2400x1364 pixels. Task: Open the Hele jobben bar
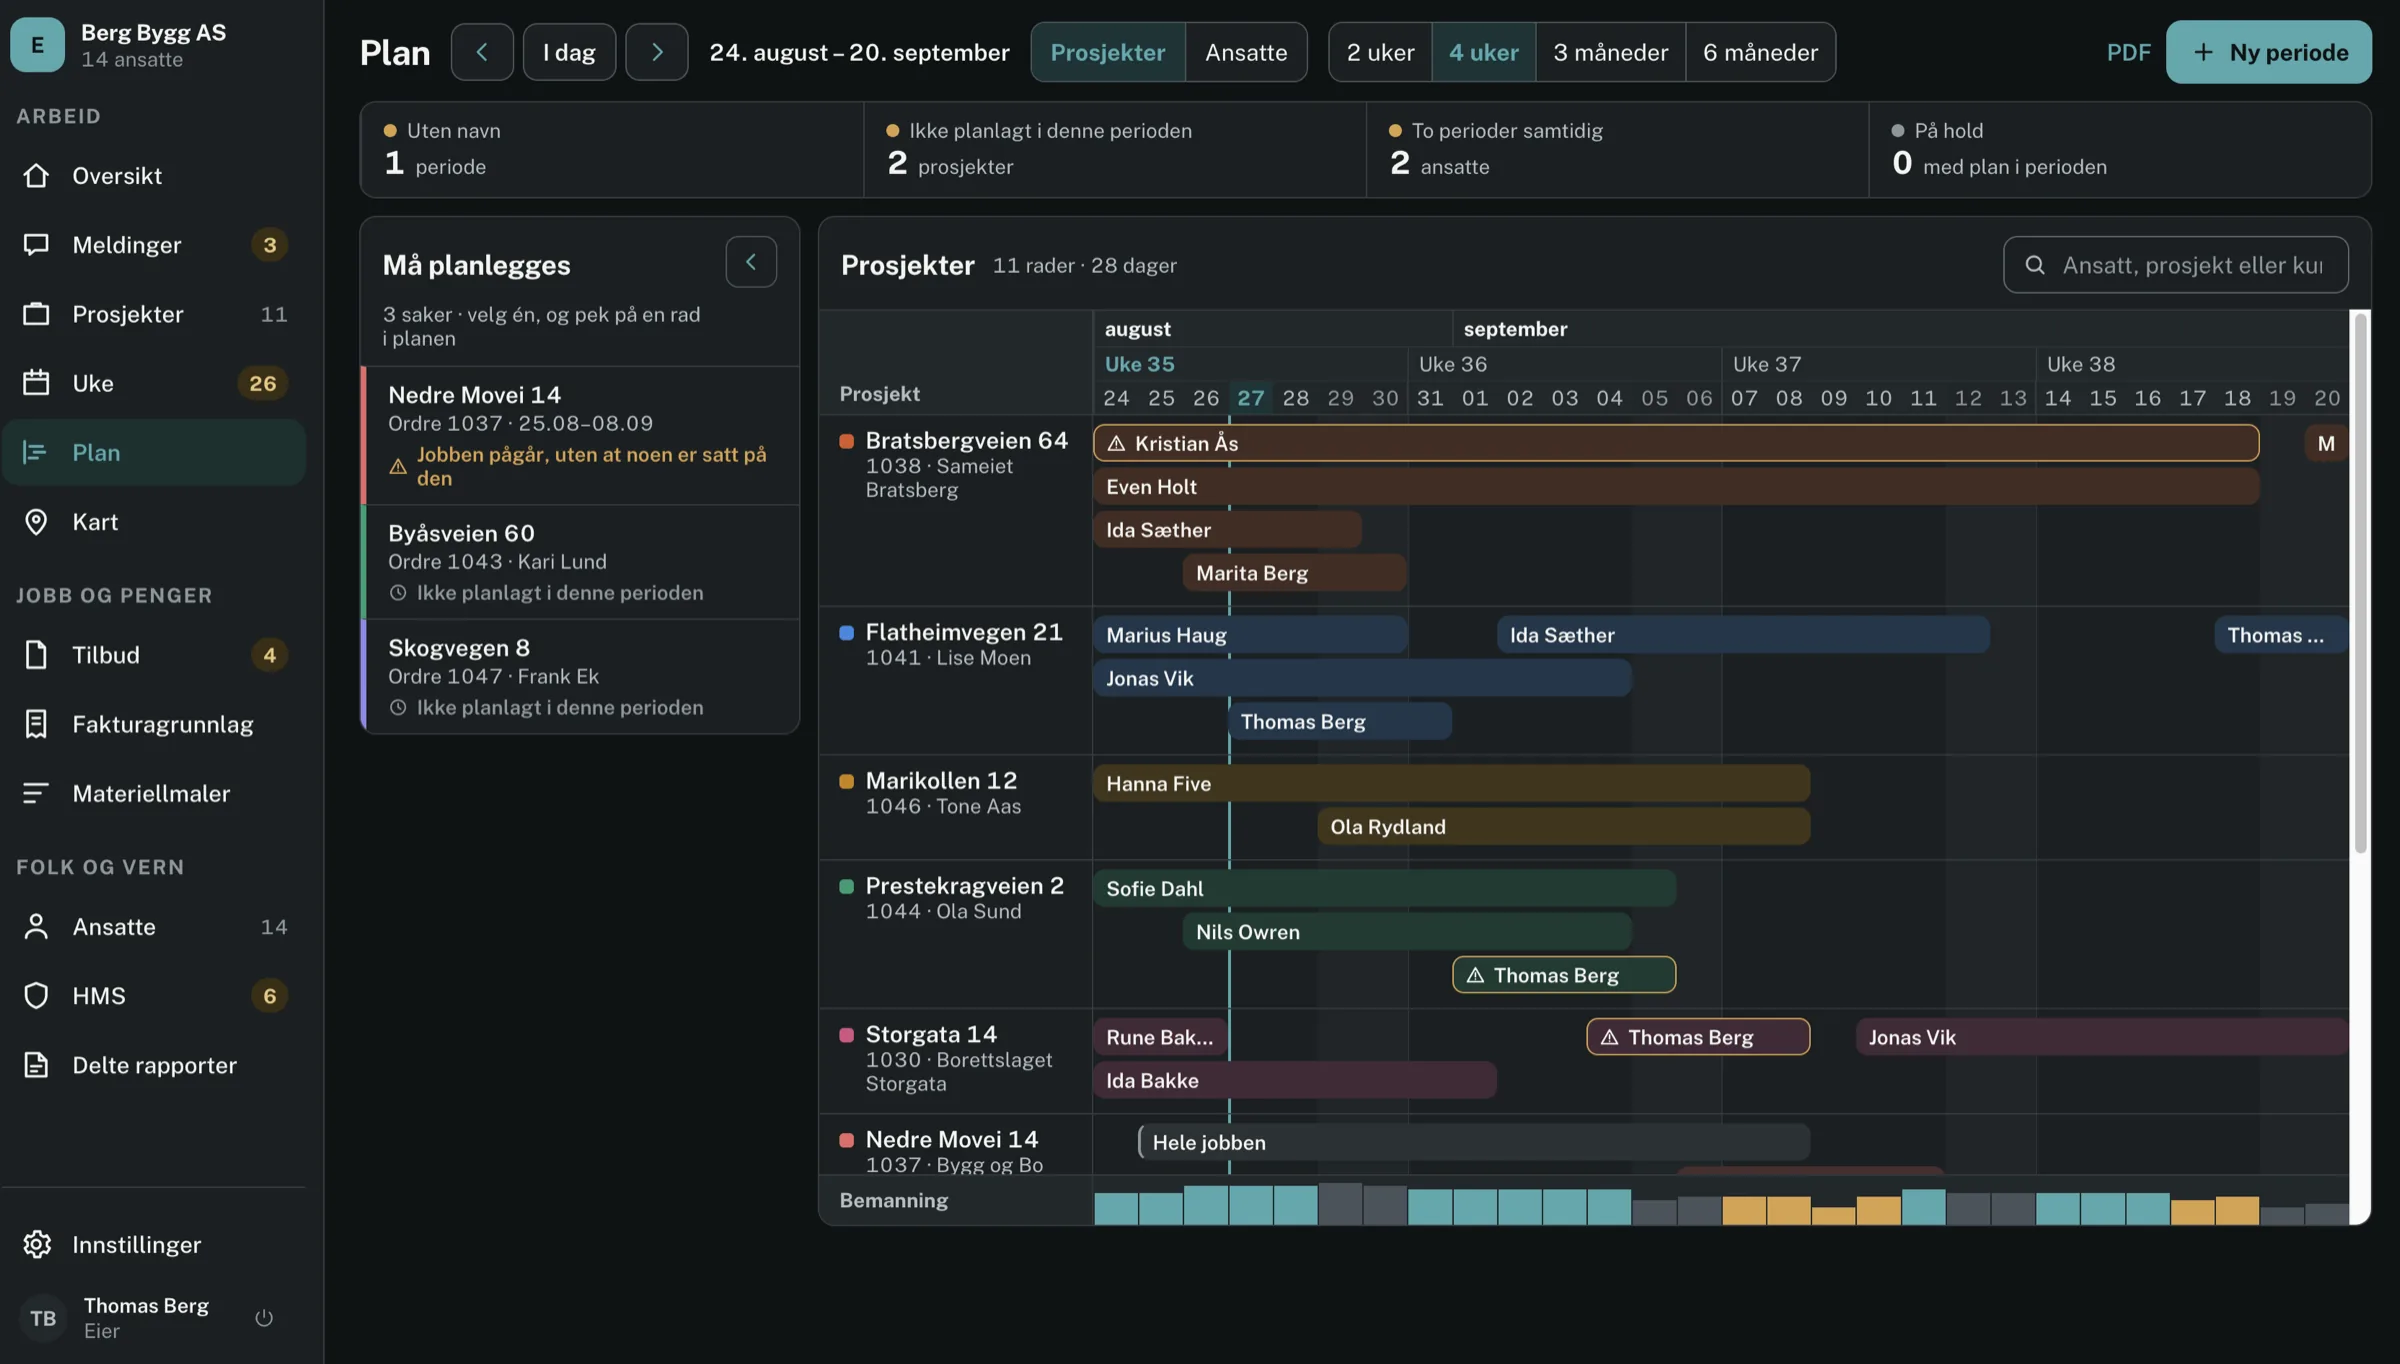click(1474, 1141)
